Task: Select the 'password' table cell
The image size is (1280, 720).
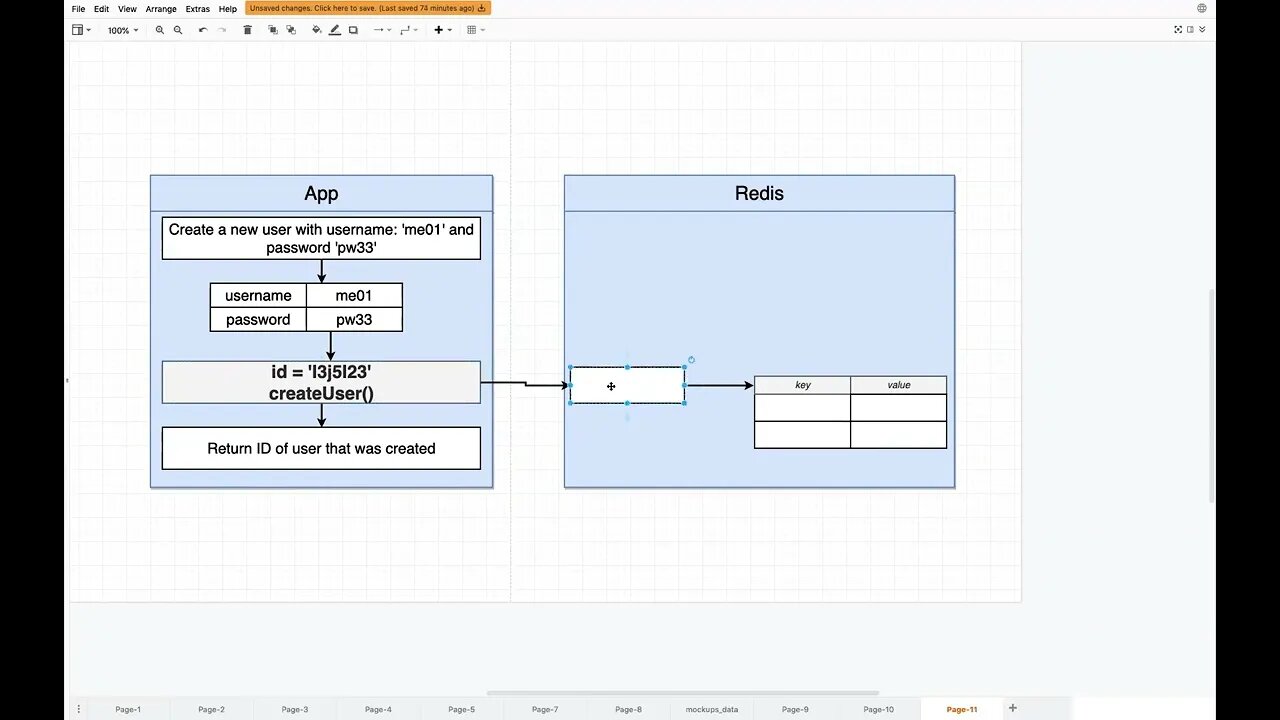Action: pos(258,319)
